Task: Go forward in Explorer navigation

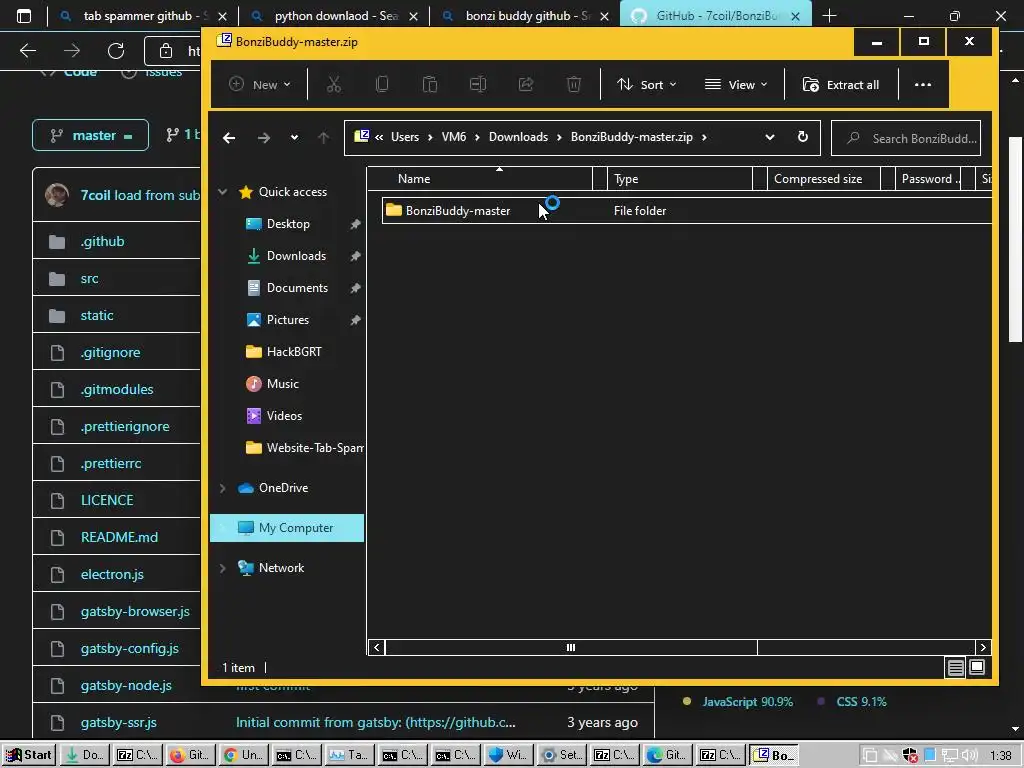Action: pos(264,137)
